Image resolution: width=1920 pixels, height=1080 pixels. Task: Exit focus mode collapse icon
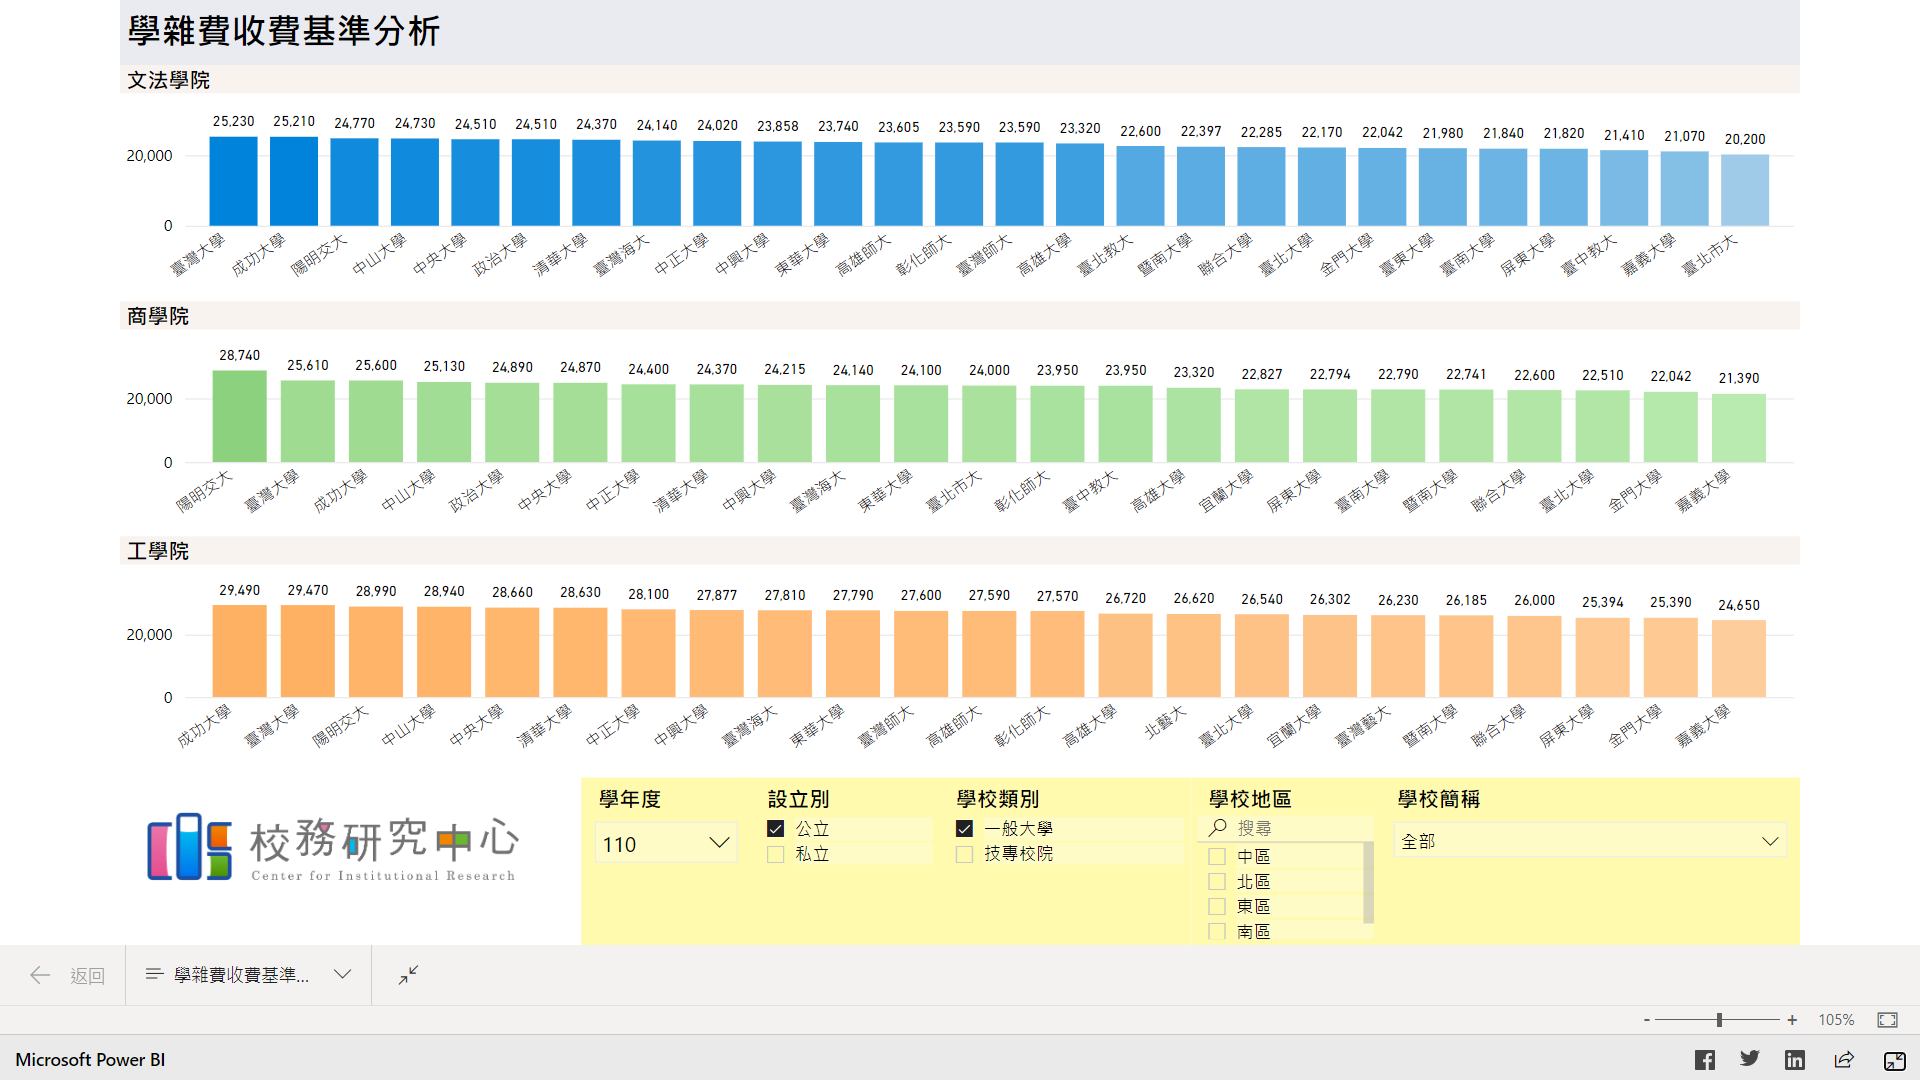[x=408, y=975]
